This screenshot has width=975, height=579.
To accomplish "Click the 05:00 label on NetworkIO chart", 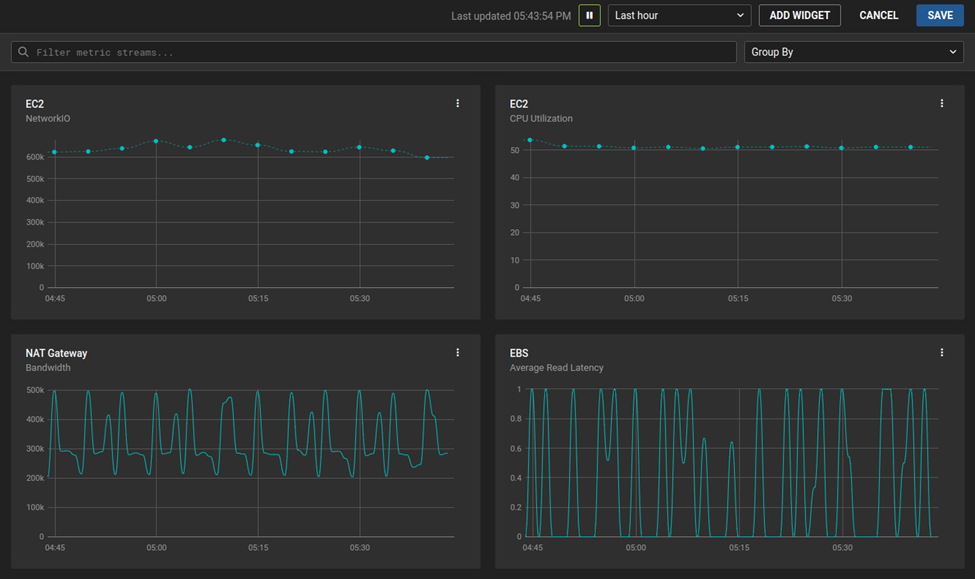I will point(156,299).
